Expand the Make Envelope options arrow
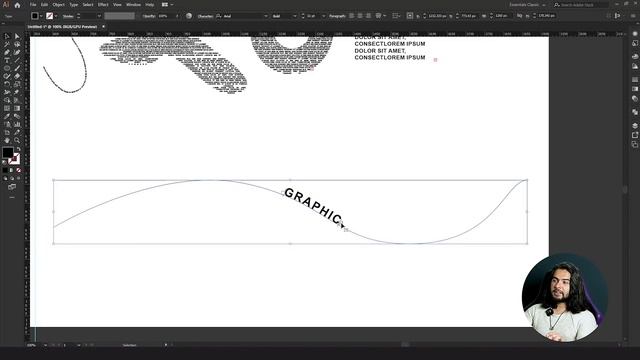This screenshot has width=640, height=360. [384, 16]
